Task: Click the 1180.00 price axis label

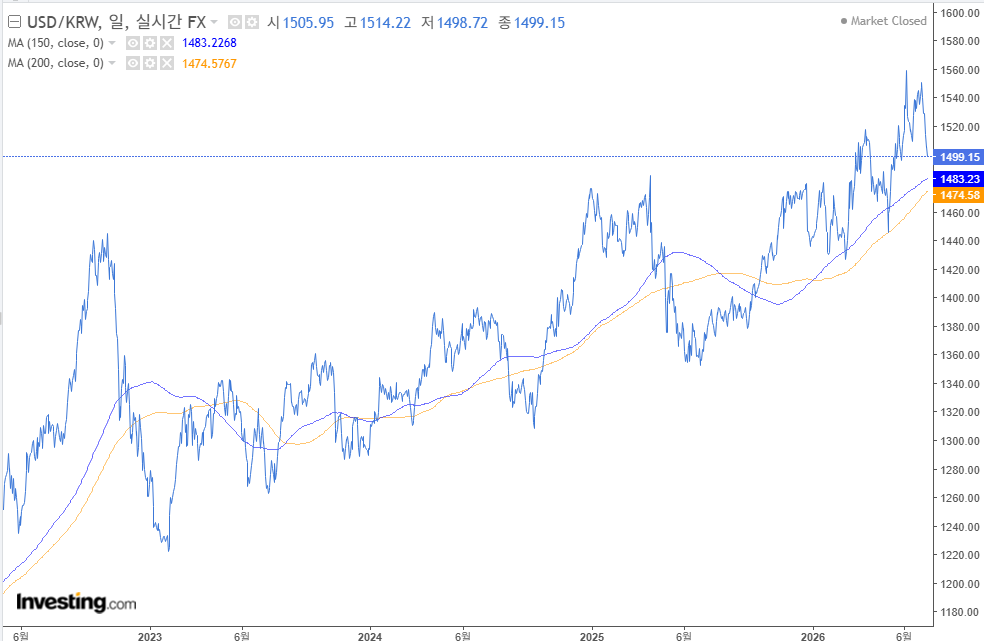Action: click(960, 612)
